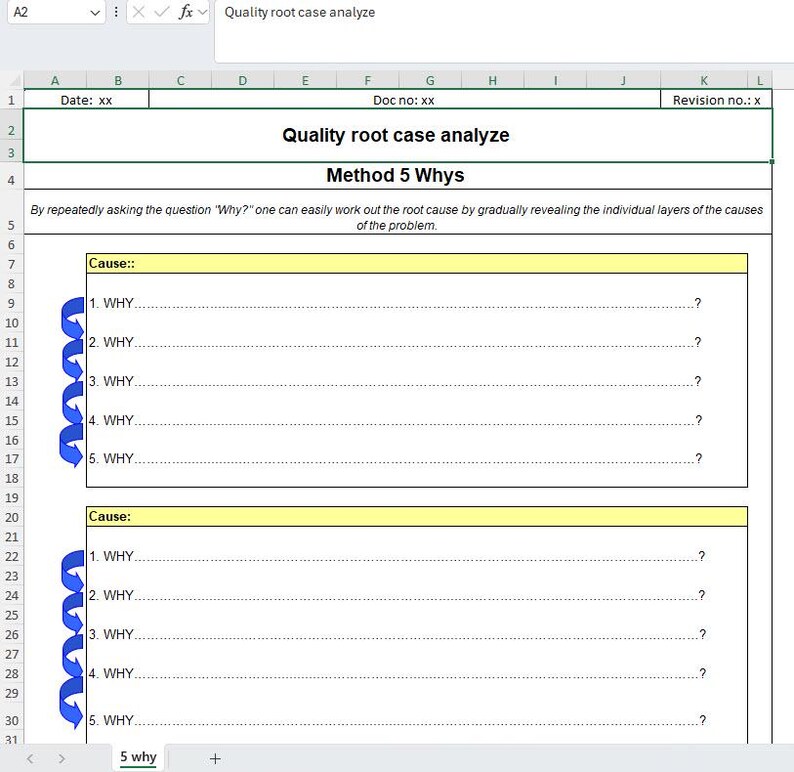Click the Enter checkmark icon in formula bar
794x772 pixels.
pos(162,12)
